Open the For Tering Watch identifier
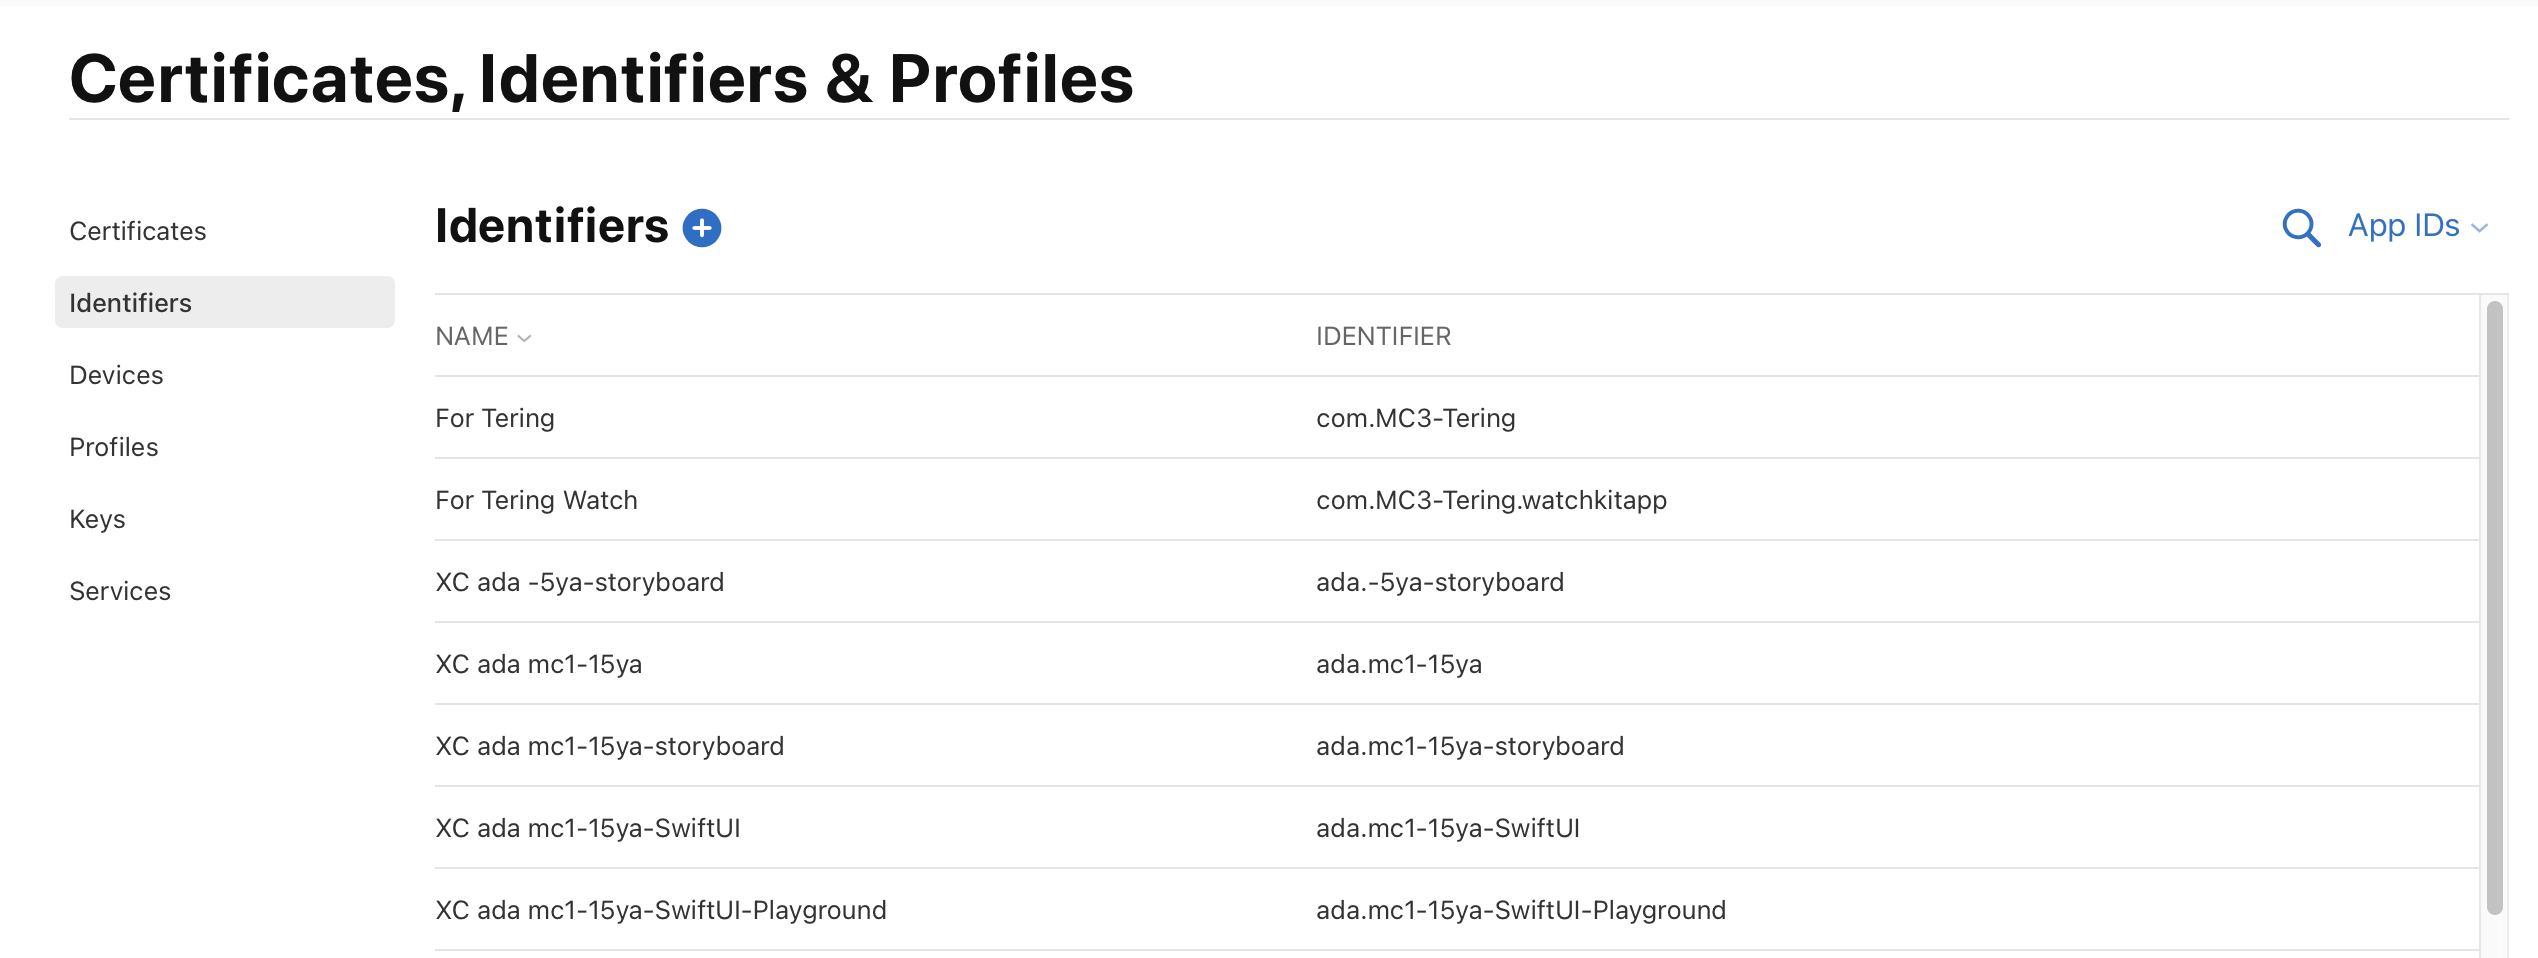Image resolution: width=2538 pixels, height=958 pixels. (x=1457, y=500)
